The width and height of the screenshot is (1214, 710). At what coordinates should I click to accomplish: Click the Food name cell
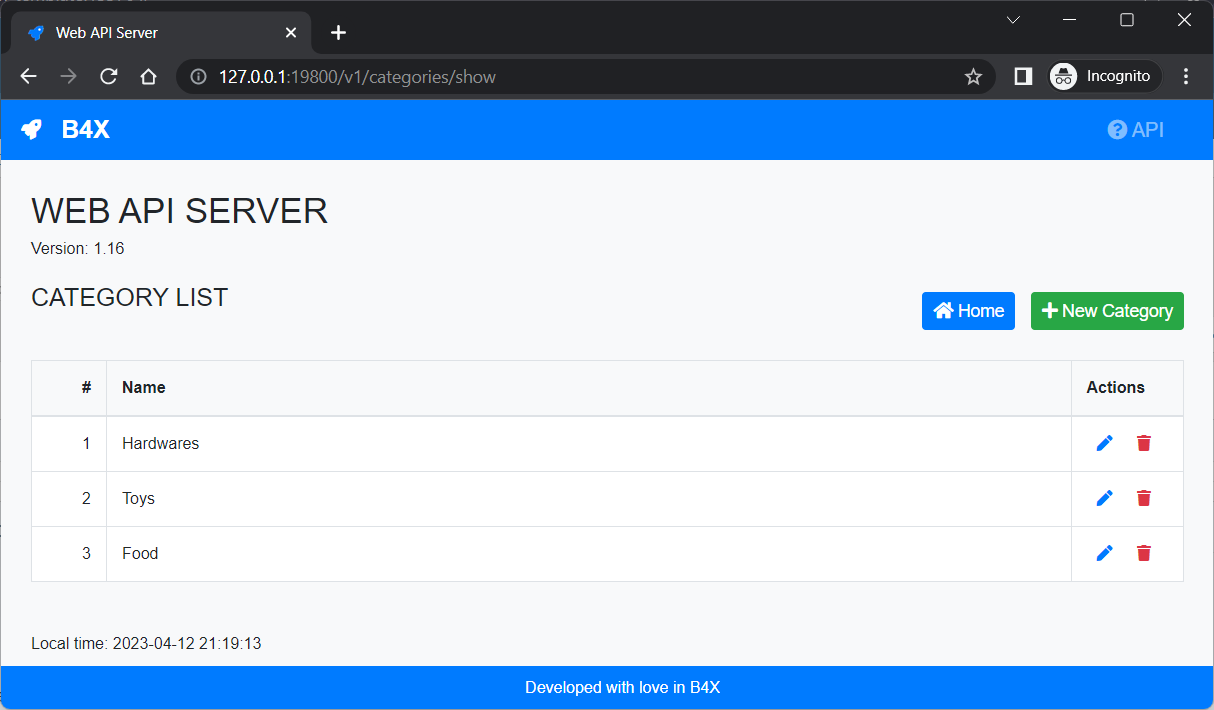[589, 554]
